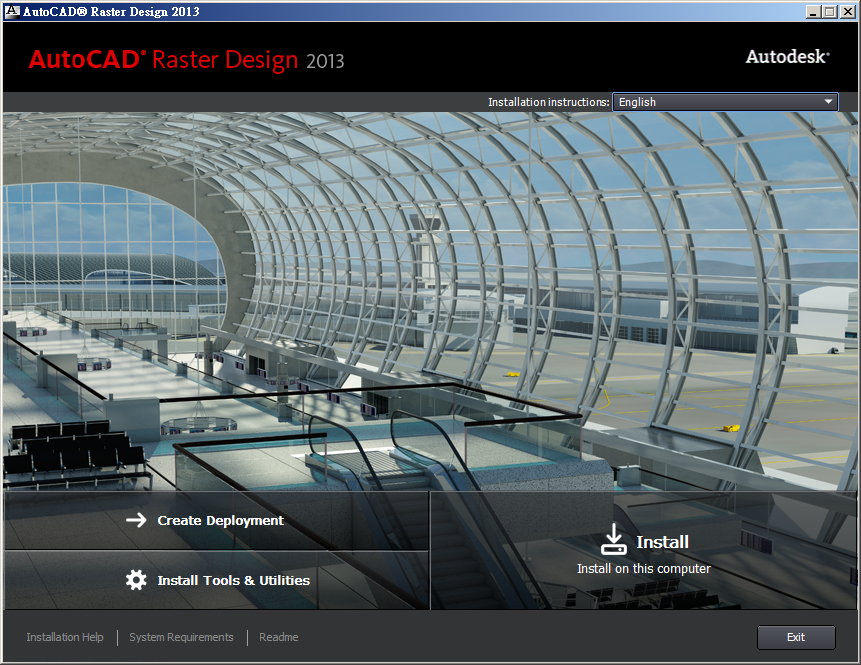
Task: Close the installer window using the title bar X
Action: click(x=846, y=12)
